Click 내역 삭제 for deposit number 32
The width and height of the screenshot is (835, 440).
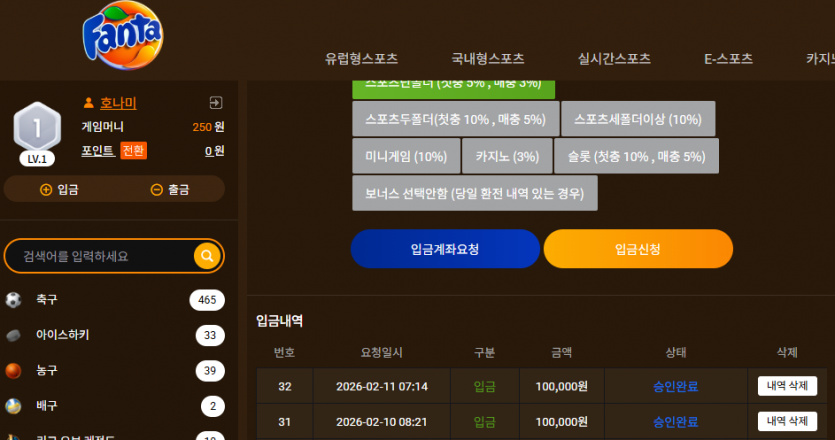pos(787,386)
